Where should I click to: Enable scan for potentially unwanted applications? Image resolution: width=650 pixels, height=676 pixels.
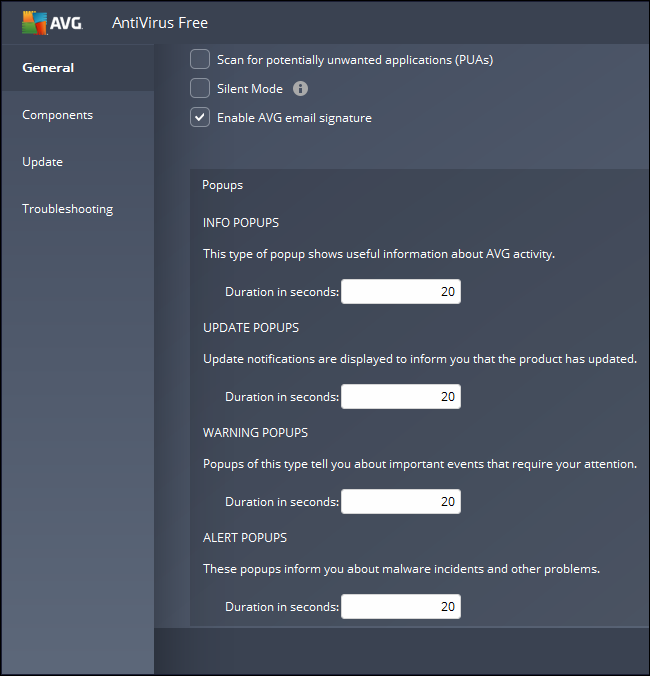(x=200, y=59)
